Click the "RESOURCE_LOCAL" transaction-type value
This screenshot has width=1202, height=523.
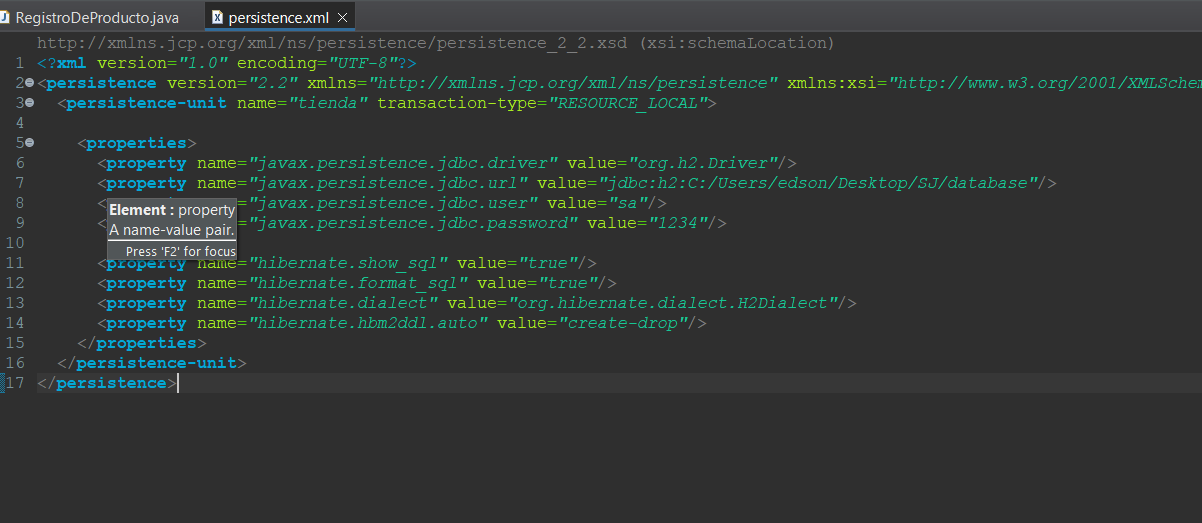click(627, 103)
